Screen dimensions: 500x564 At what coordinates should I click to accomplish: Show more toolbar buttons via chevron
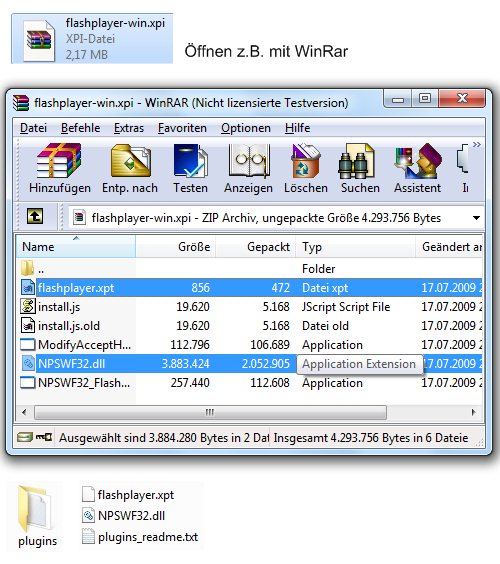click(x=477, y=145)
